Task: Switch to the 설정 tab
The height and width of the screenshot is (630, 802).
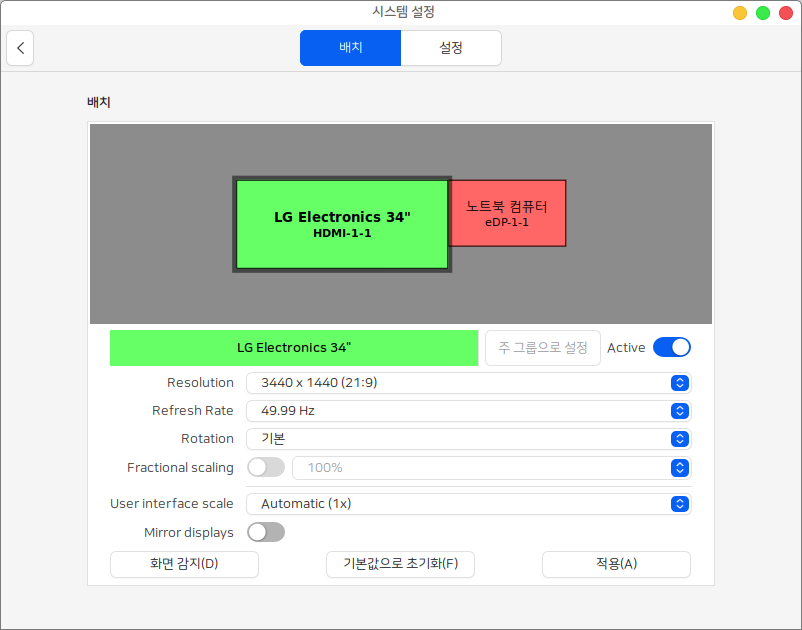Action: coord(451,48)
